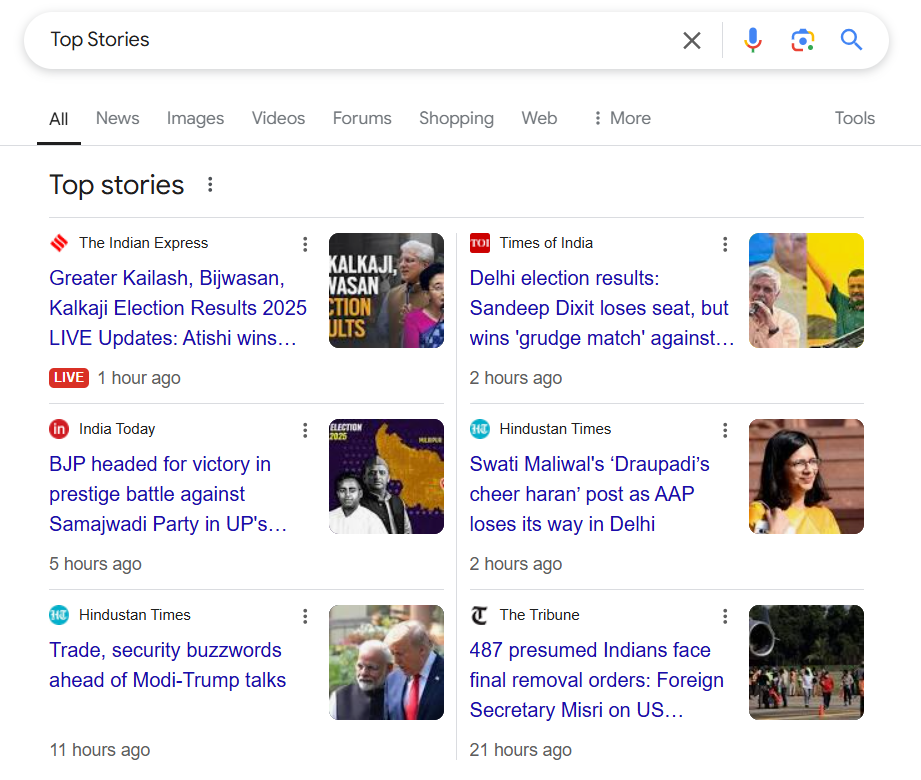Viewport: 921px width, 780px height.
Task: Switch to the Web tab
Action: pos(539,119)
